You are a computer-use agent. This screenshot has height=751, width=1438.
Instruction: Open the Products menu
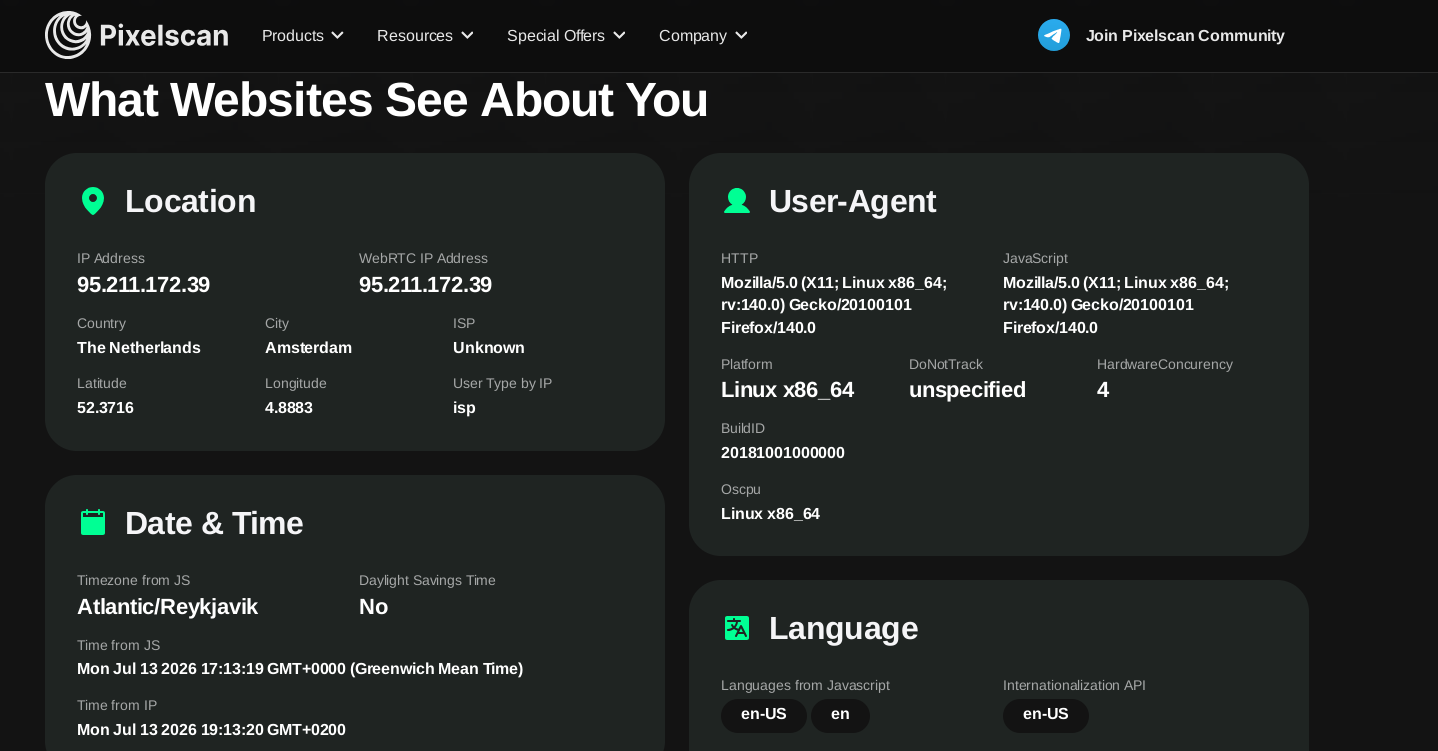tap(303, 36)
